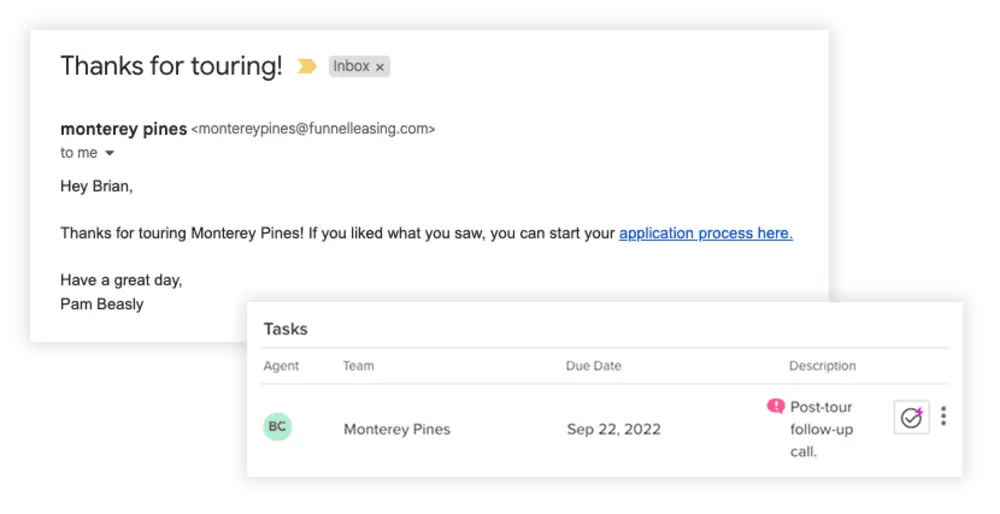Open the 'application process here' link
1000x514 pixels.
pyautogui.click(x=705, y=233)
